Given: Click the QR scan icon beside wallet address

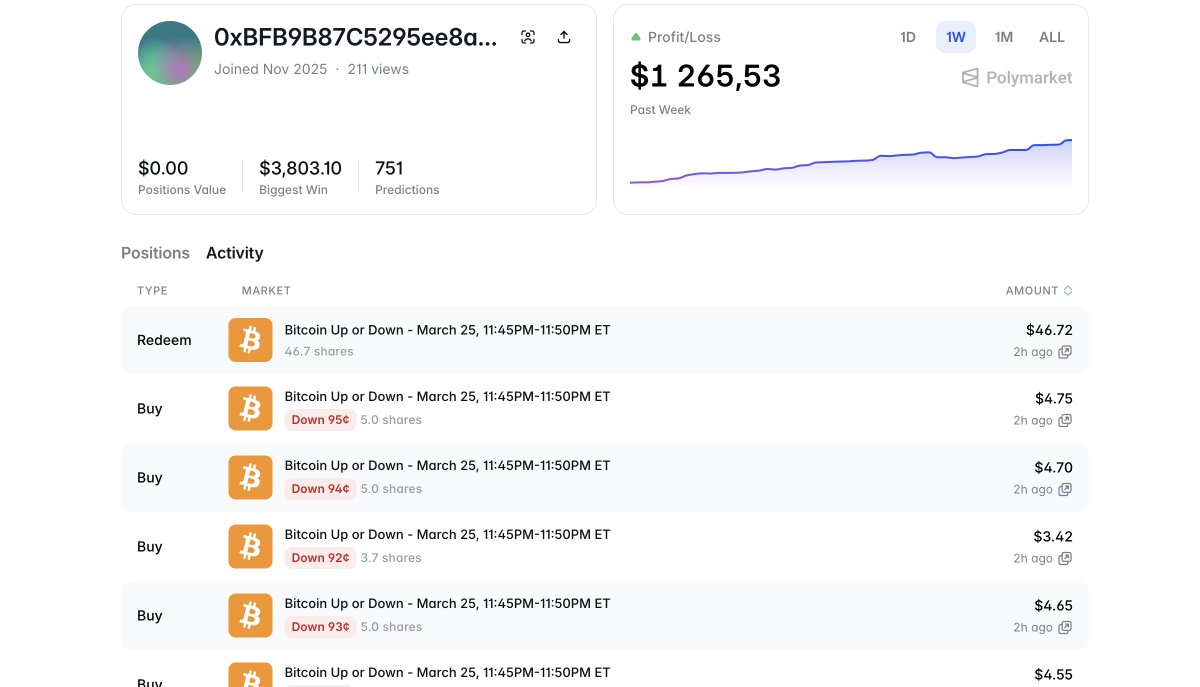Looking at the screenshot, I should pyautogui.click(x=528, y=37).
